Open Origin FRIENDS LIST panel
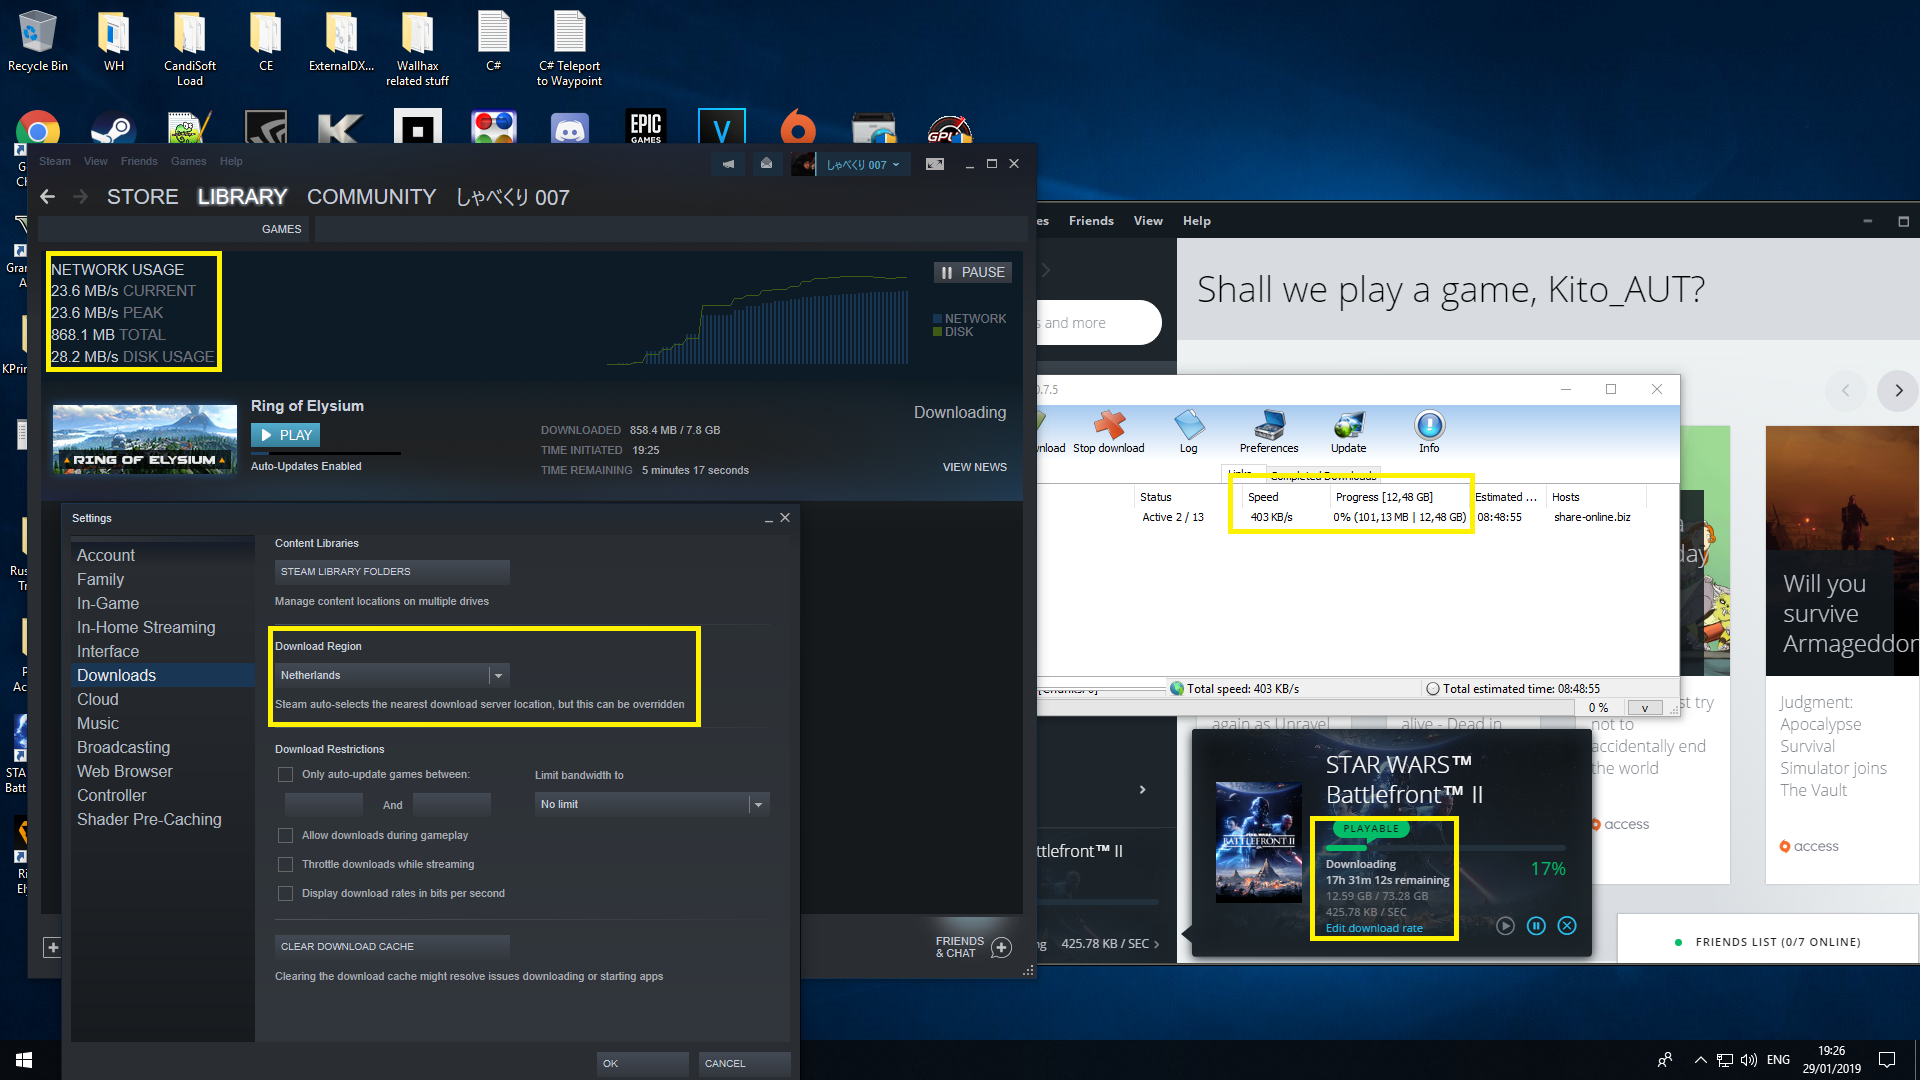This screenshot has height=1080, width=1920. tap(1768, 942)
